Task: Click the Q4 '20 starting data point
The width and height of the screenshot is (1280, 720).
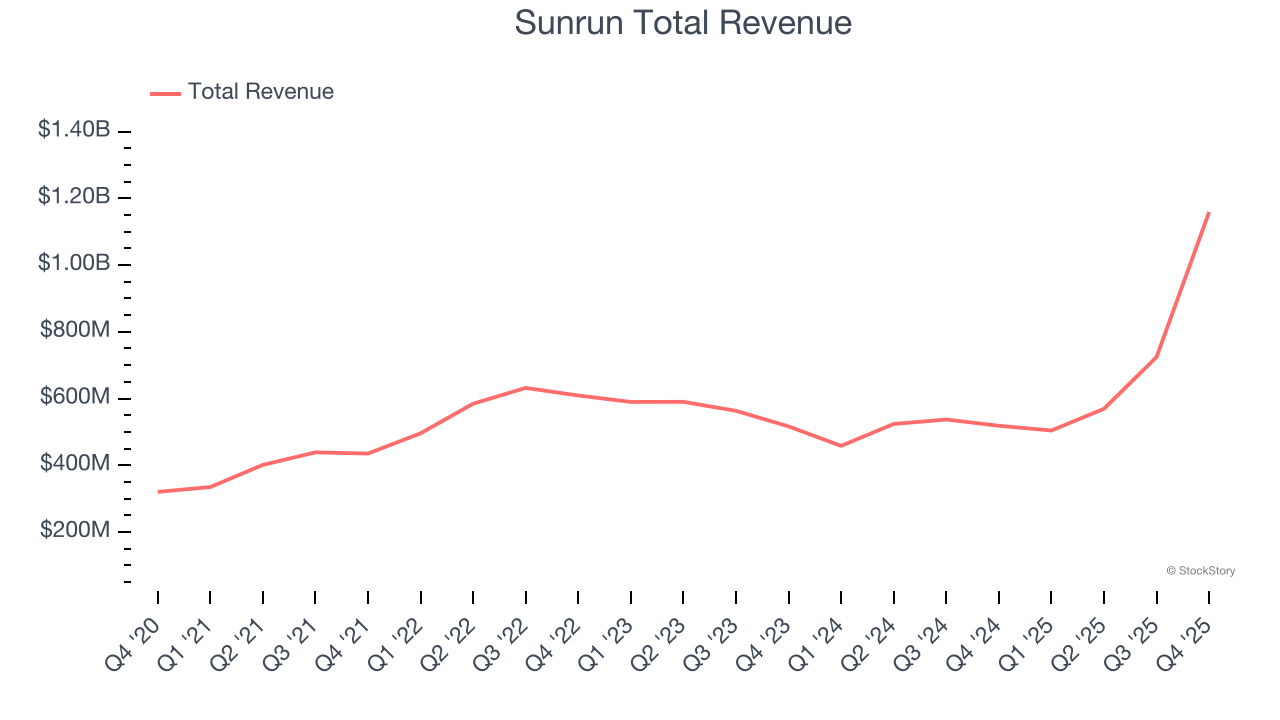Action: point(158,491)
